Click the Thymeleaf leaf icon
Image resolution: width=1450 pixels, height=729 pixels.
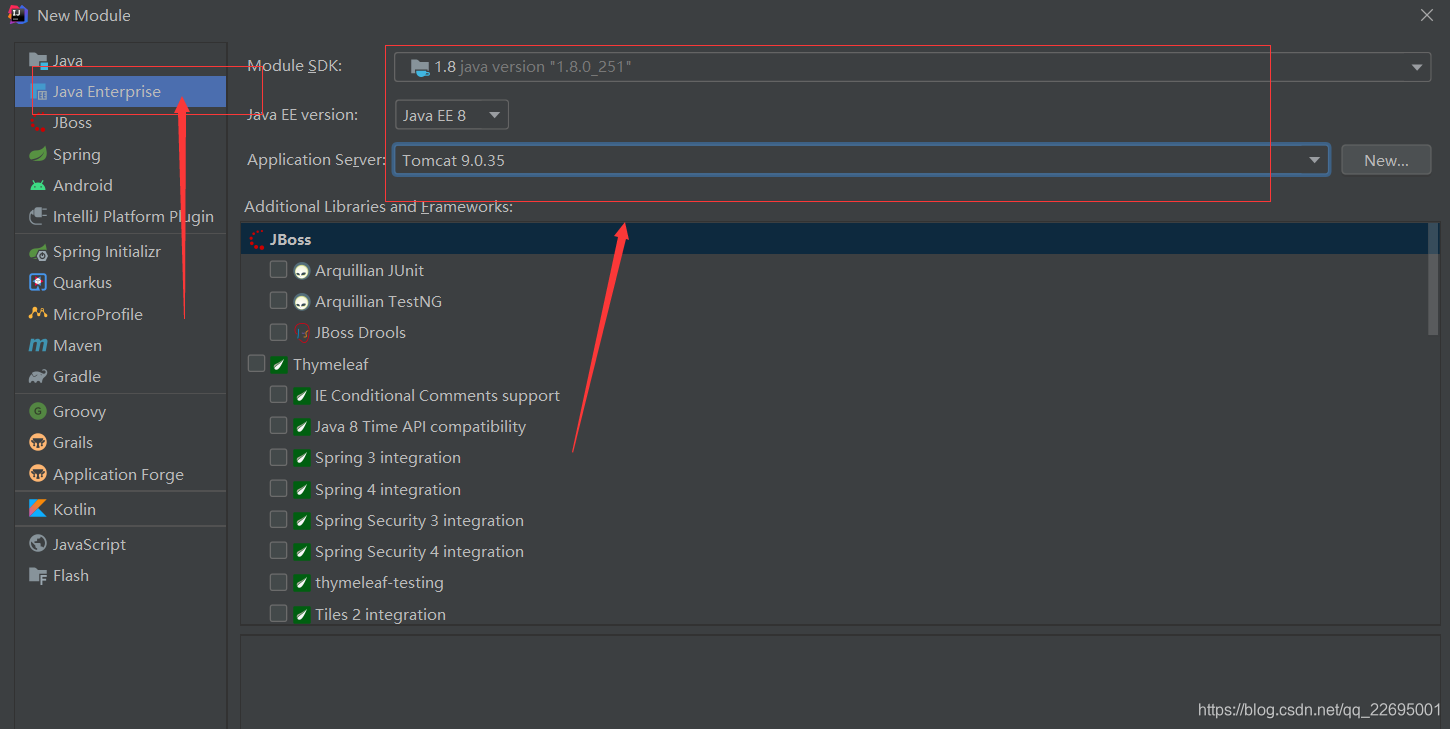279,365
